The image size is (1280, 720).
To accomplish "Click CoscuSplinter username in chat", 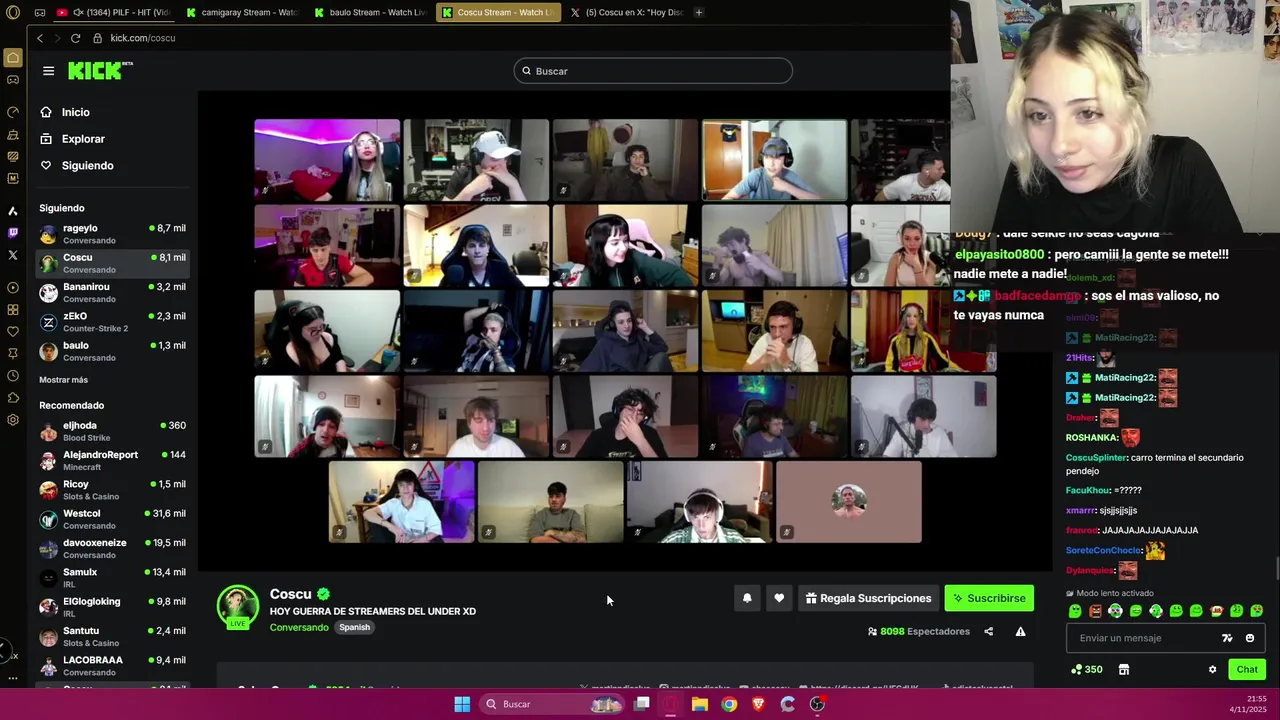I will (x=1096, y=458).
